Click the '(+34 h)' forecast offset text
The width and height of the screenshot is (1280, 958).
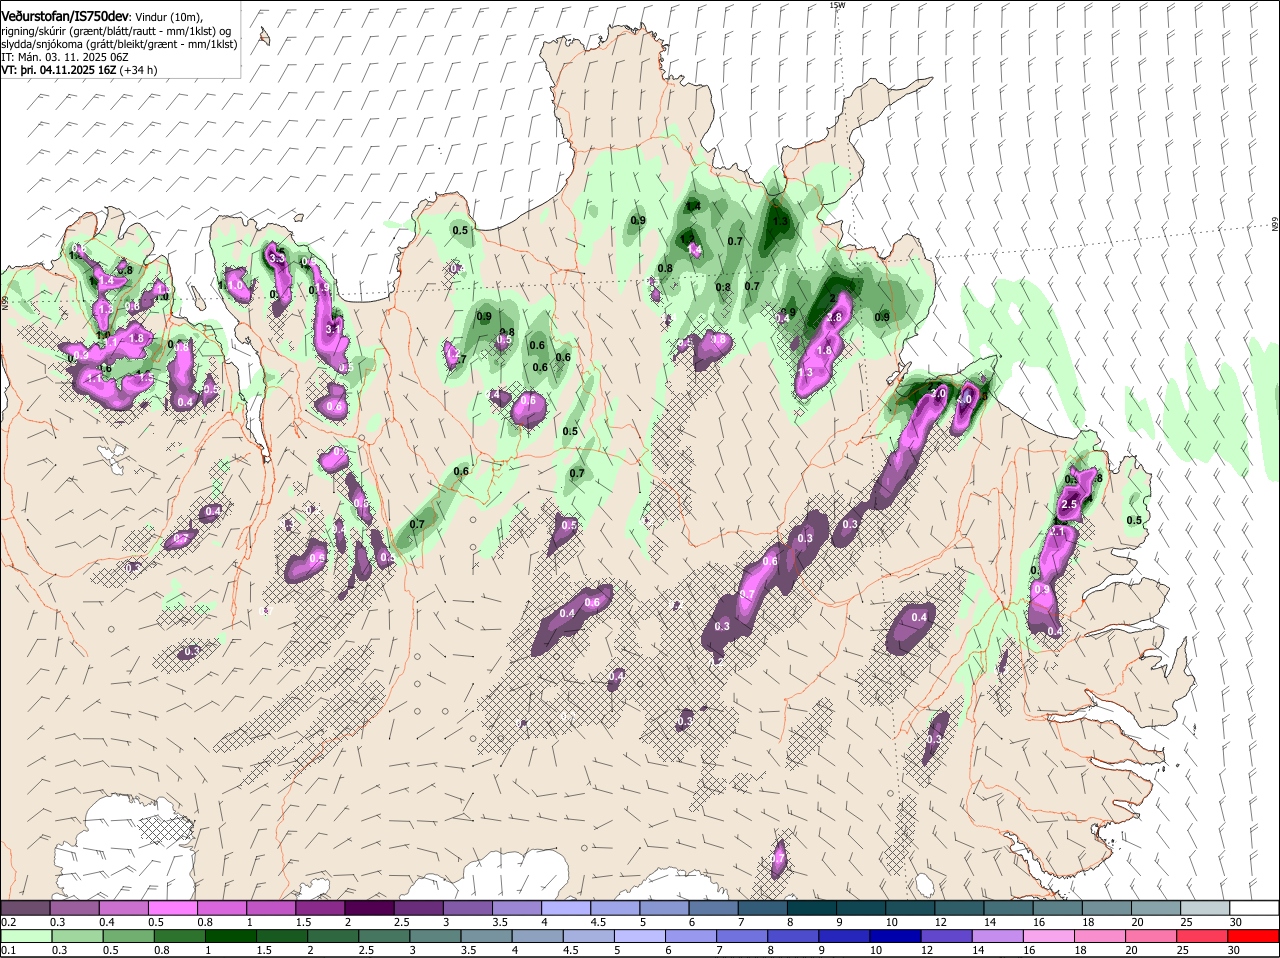[x=138, y=71]
